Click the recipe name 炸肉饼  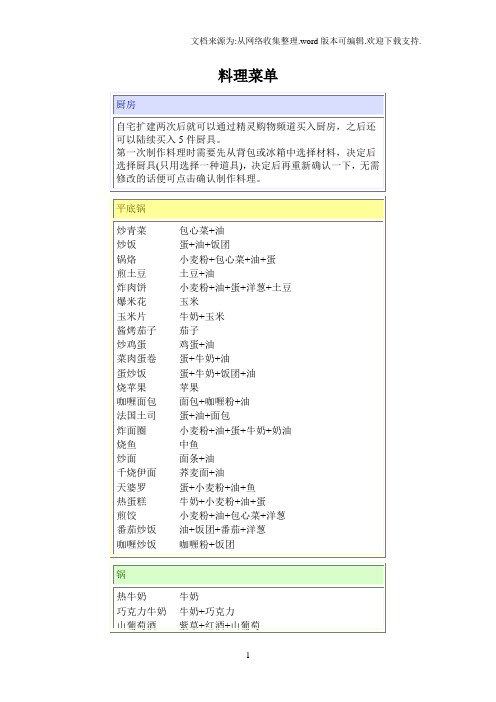[132, 287]
